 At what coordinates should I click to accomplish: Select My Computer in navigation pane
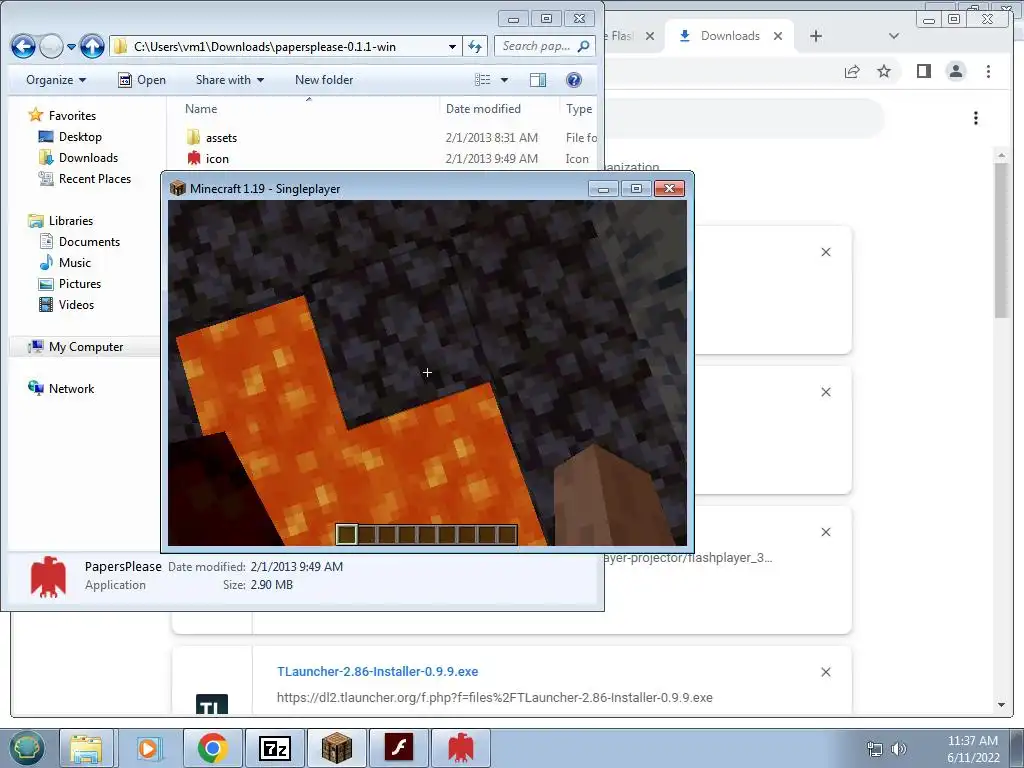pos(86,347)
